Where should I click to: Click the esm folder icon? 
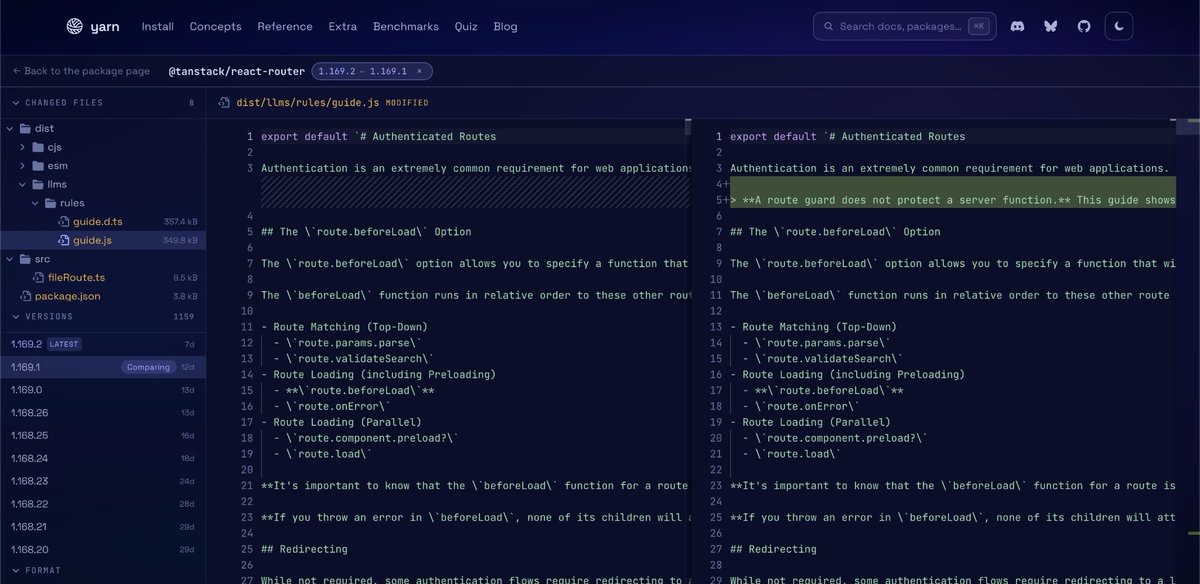pyautogui.click(x=38, y=166)
